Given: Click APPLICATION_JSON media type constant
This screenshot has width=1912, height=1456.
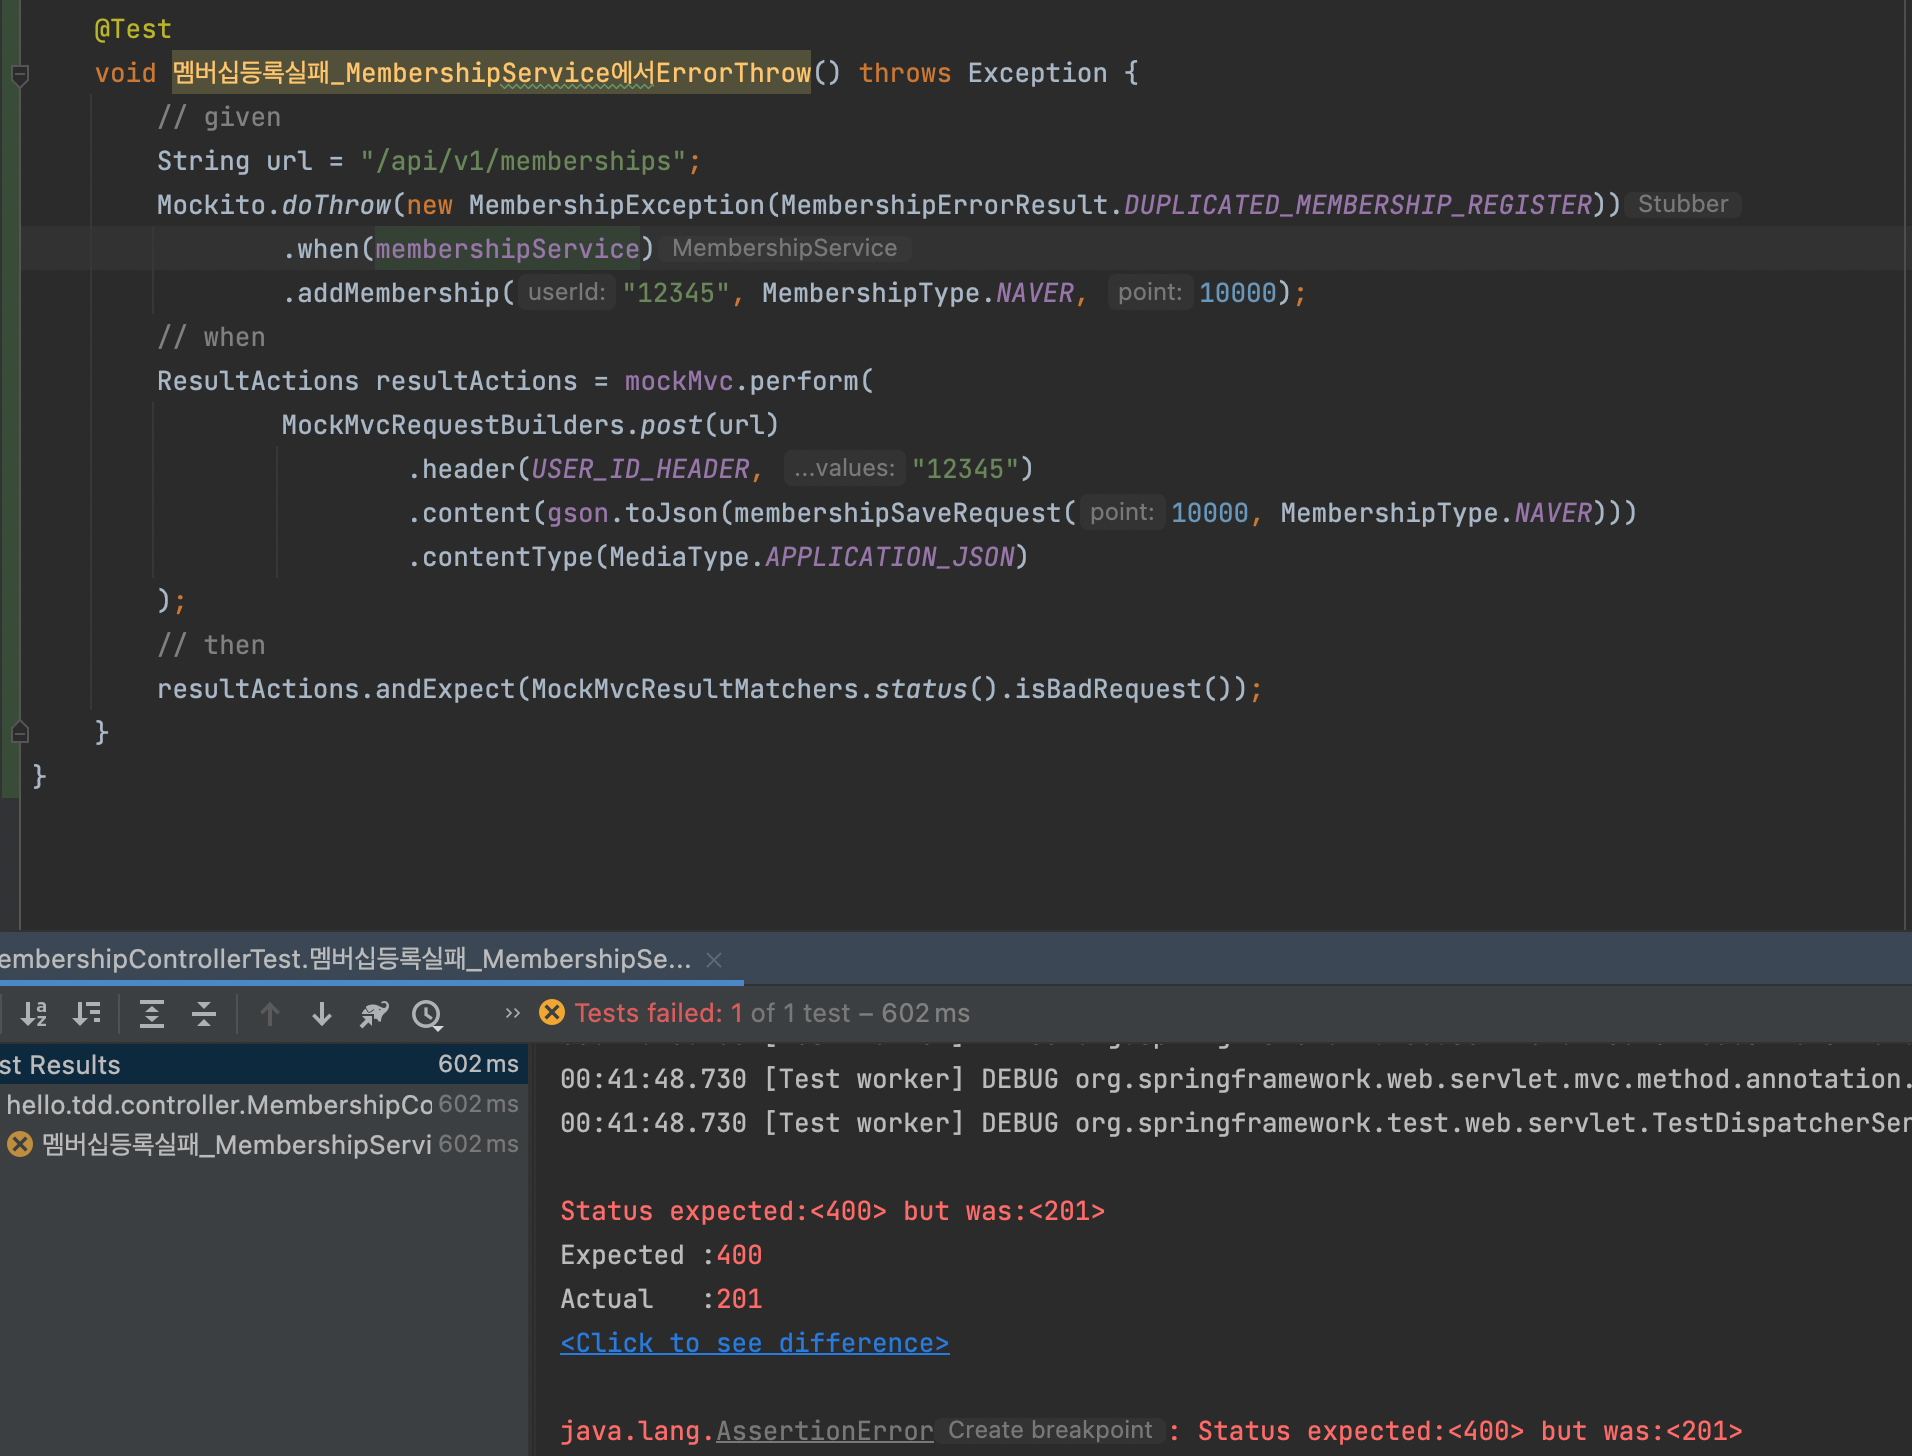Looking at the screenshot, I should (x=890, y=557).
